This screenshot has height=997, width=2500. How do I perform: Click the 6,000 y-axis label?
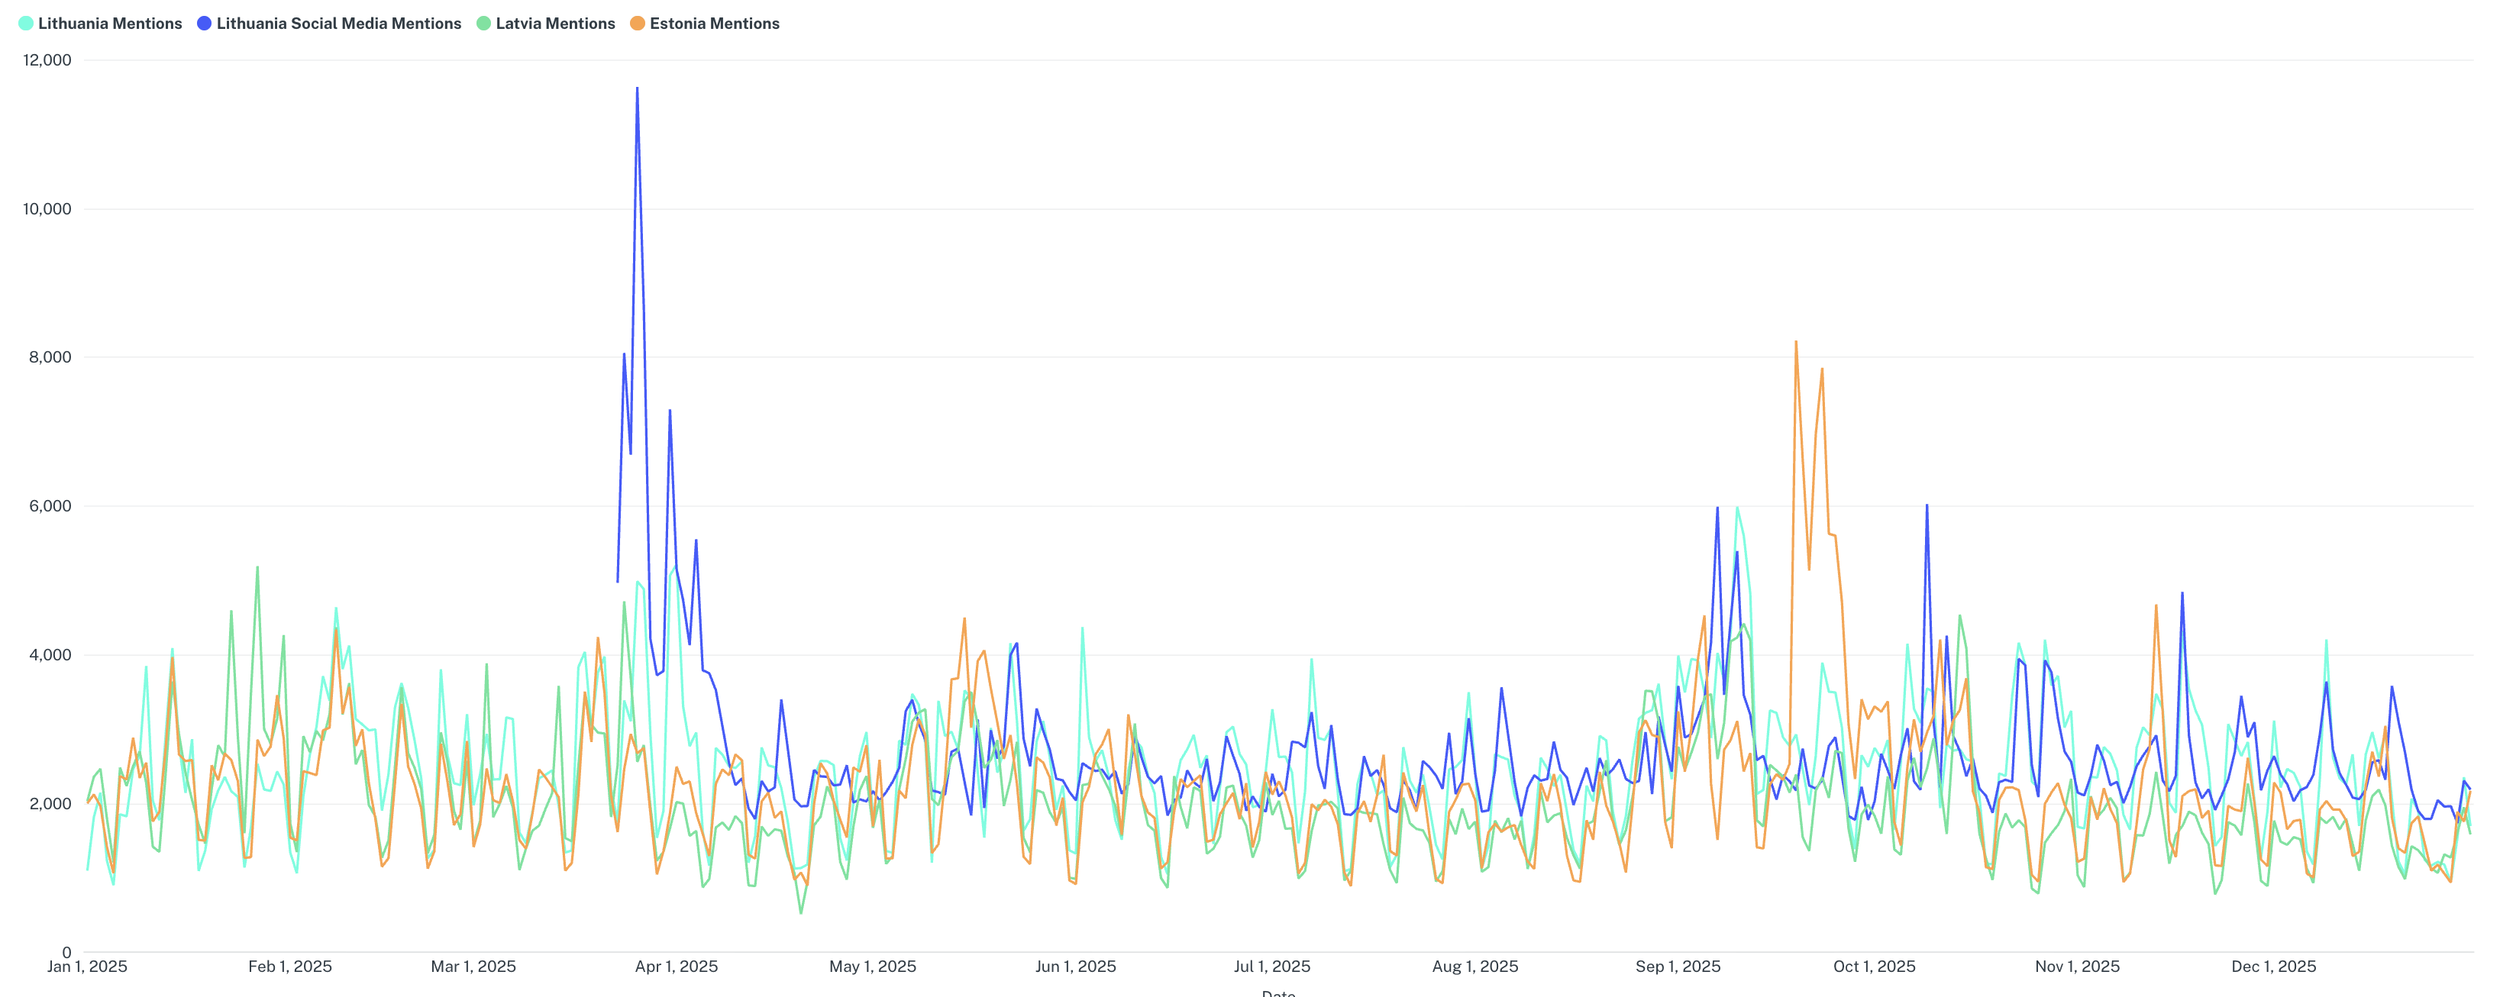tap(51, 506)
